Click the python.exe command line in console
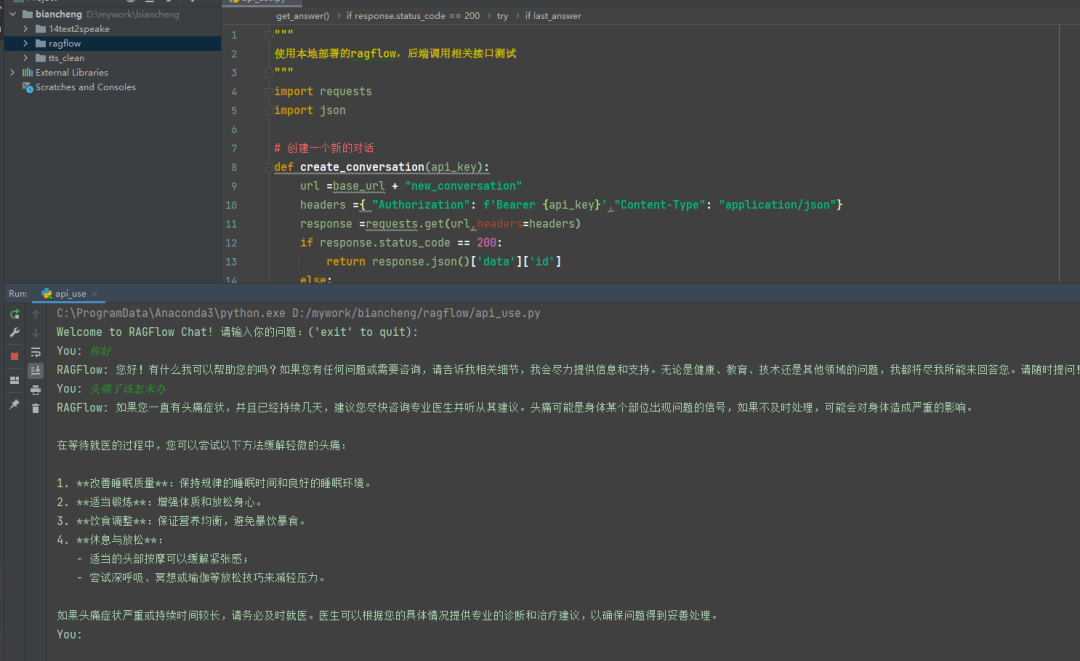 (298, 313)
